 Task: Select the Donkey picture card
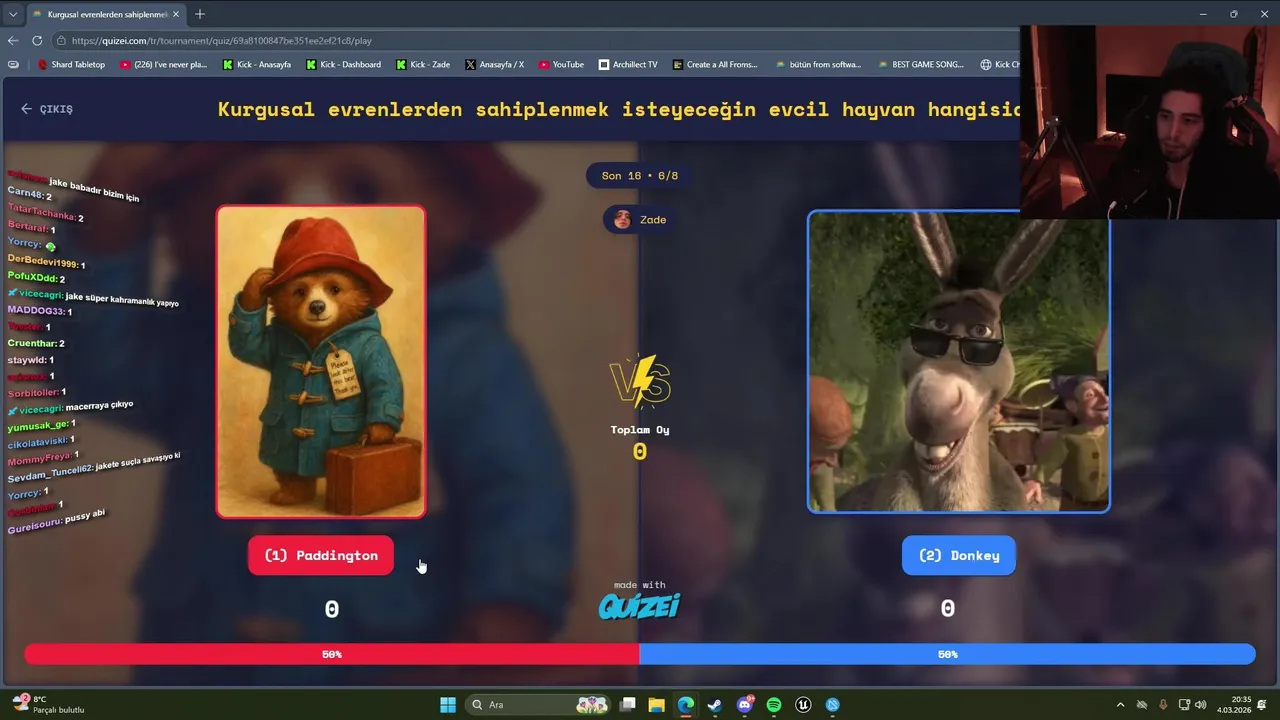click(959, 362)
